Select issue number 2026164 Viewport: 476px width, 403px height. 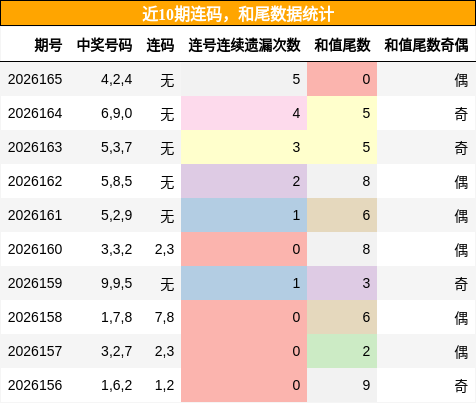[35, 113]
